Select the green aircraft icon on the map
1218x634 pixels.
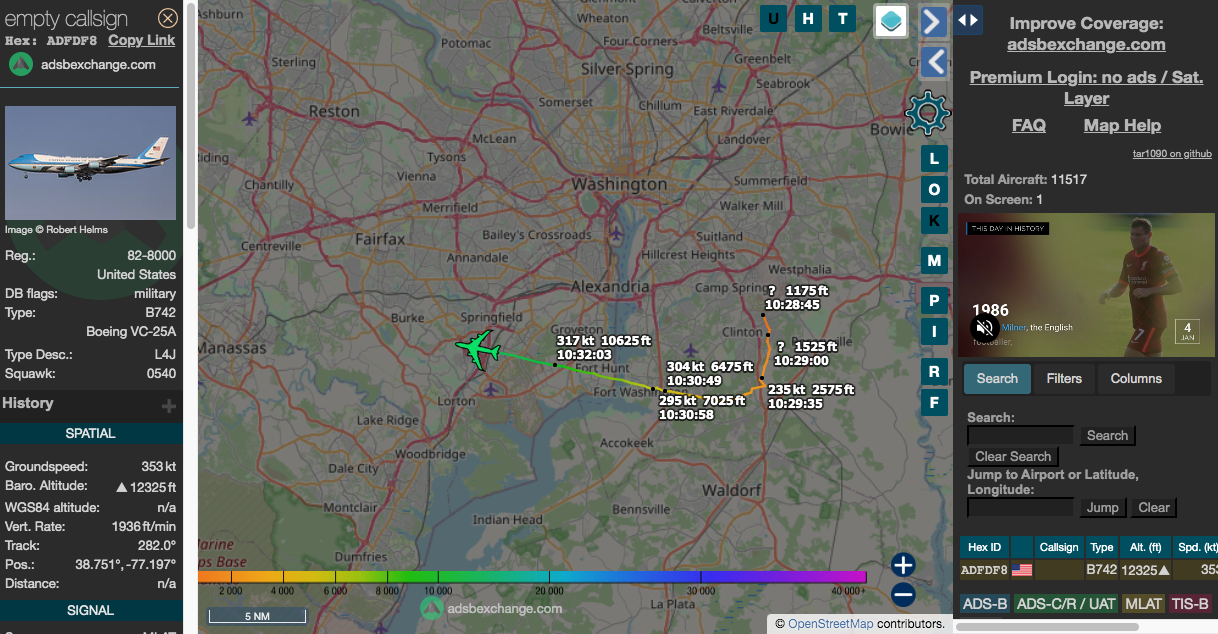tap(478, 349)
